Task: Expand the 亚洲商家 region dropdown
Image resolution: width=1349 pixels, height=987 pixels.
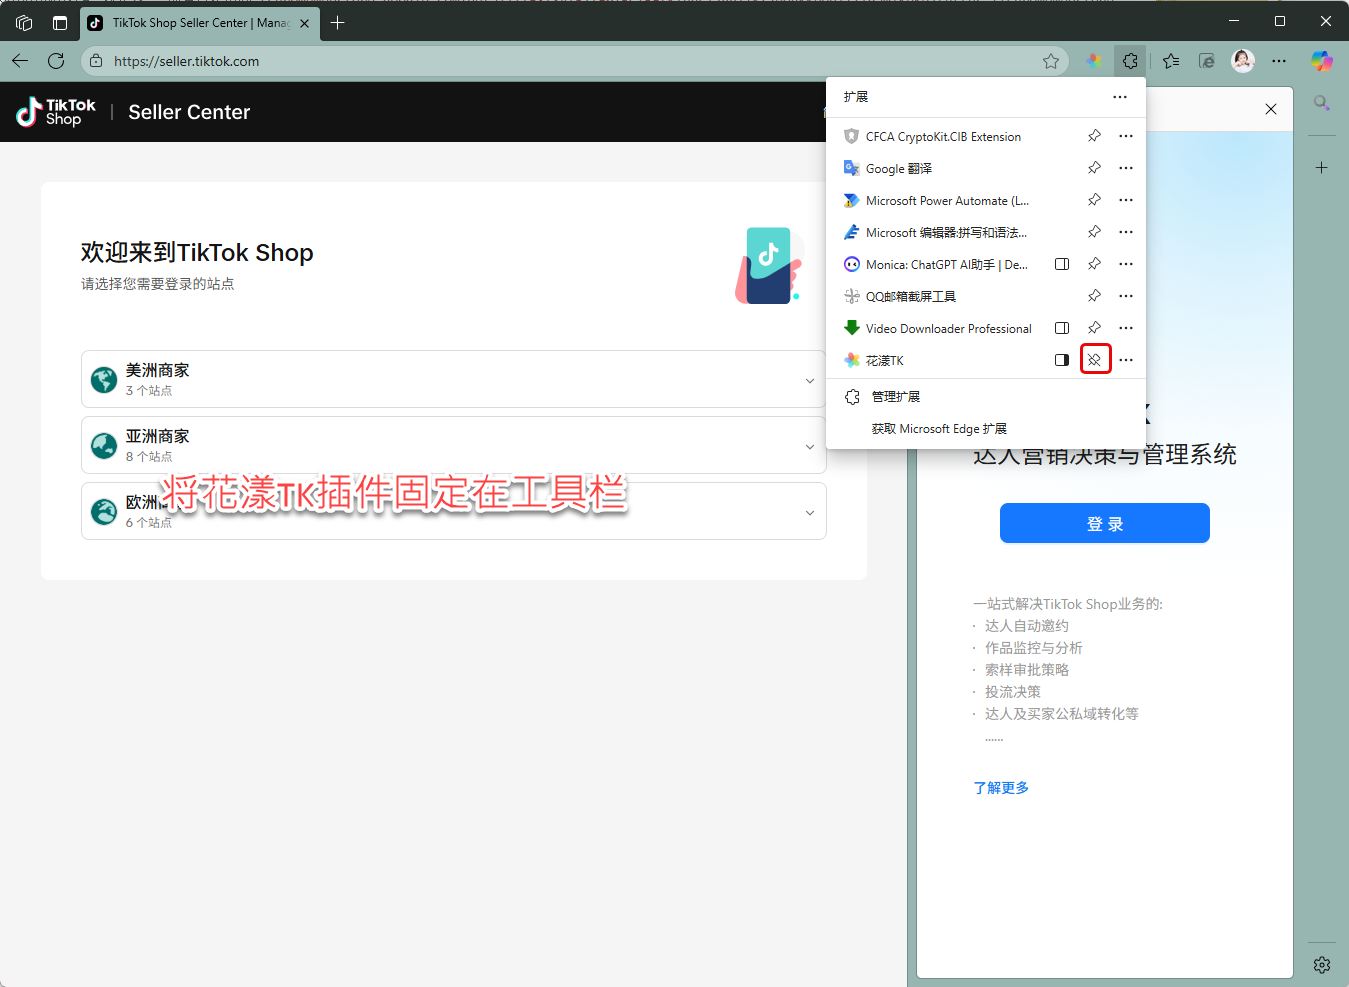Action: (809, 446)
